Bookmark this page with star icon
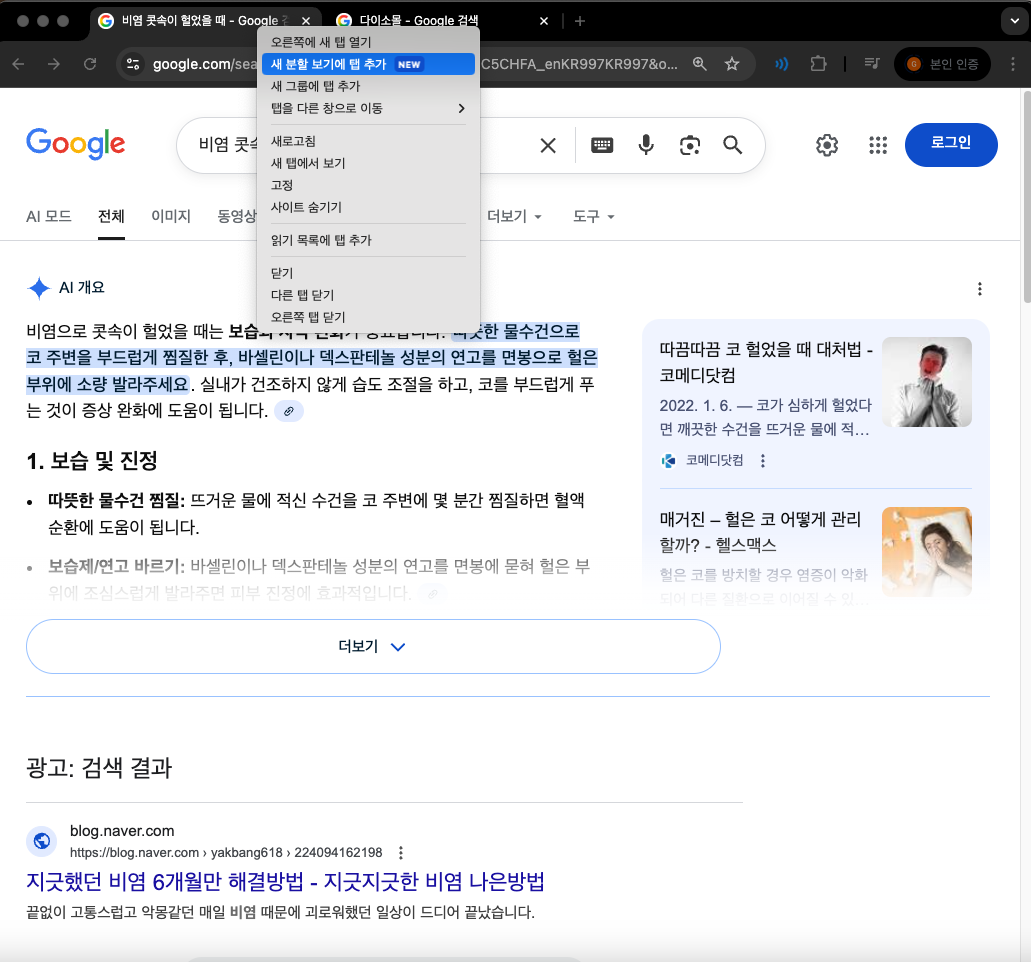1031x962 pixels. click(732, 64)
